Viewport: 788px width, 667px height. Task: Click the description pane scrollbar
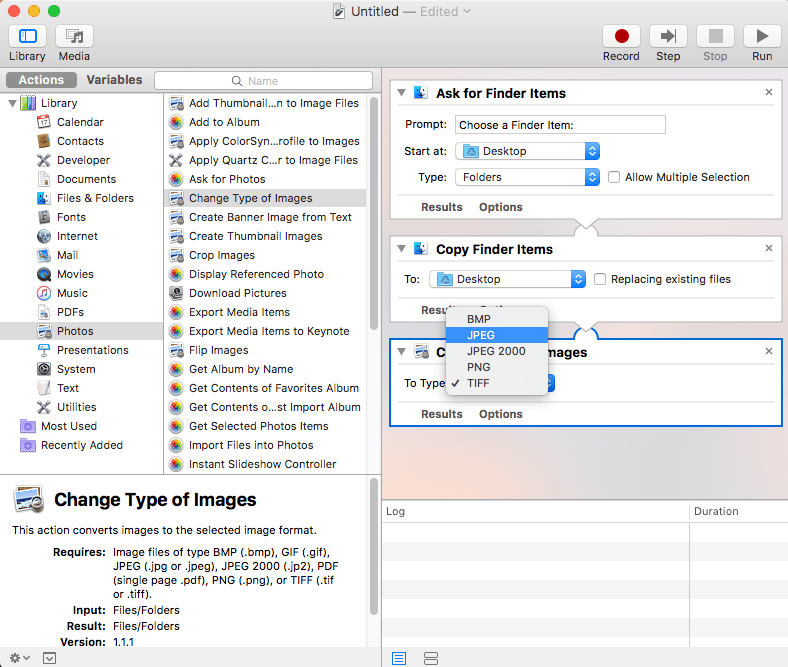pyautogui.click(x=373, y=547)
